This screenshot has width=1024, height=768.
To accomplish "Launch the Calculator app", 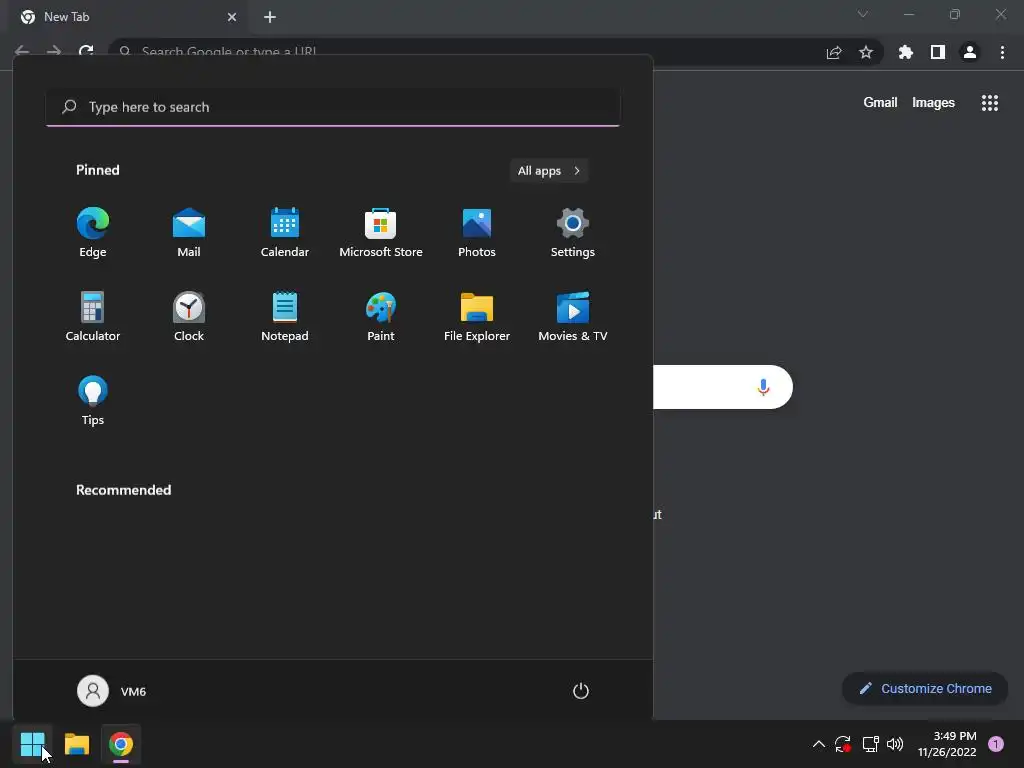I will (x=93, y=317).
